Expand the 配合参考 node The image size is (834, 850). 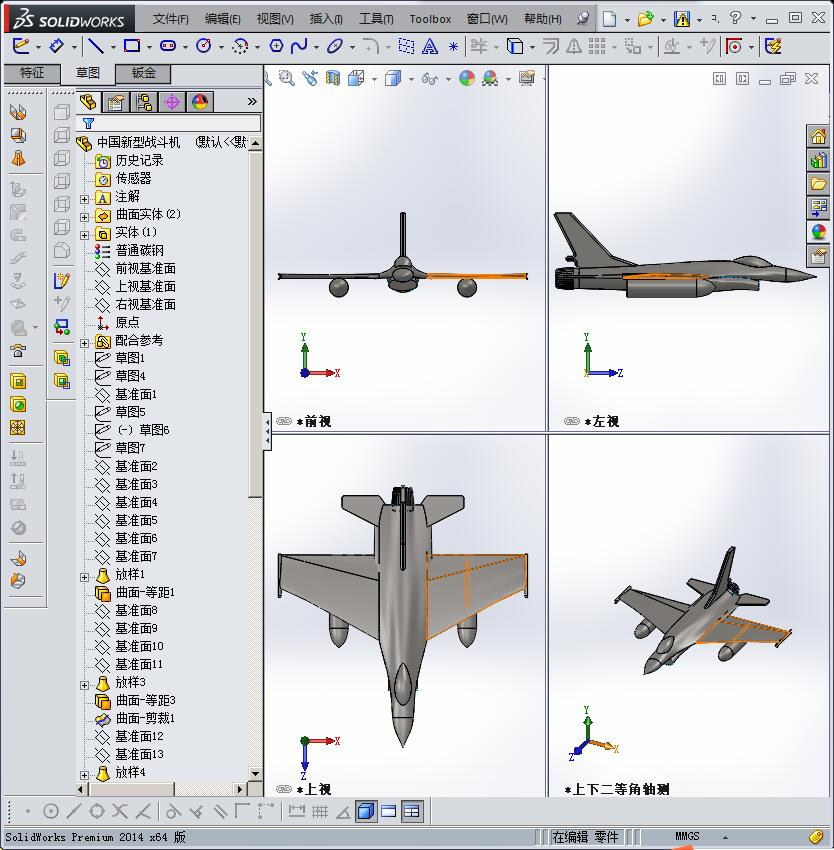pos(84,343)
